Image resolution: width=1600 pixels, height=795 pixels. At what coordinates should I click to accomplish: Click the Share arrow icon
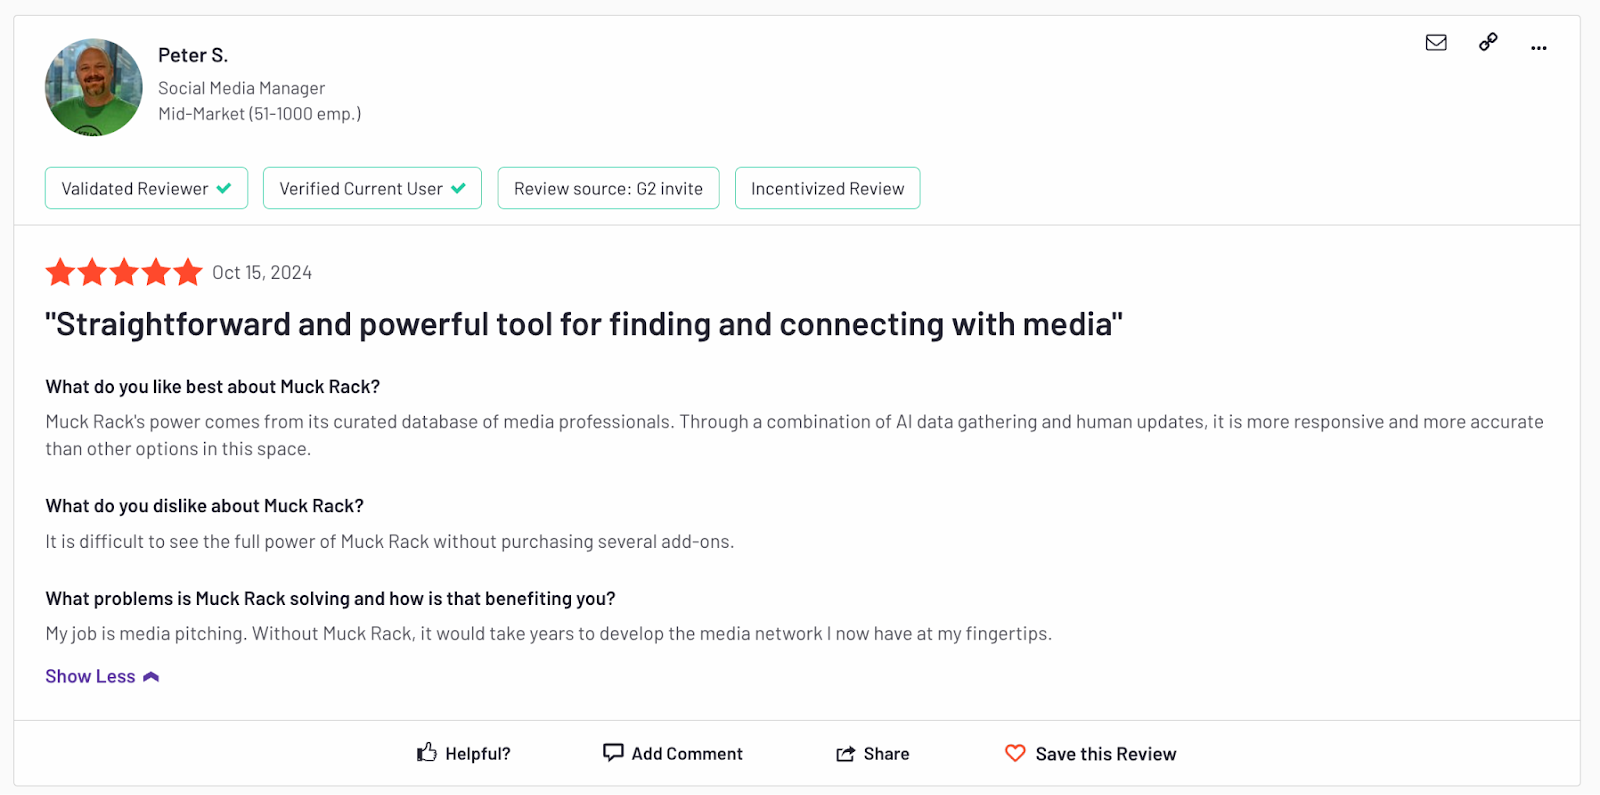coord(845,753)
